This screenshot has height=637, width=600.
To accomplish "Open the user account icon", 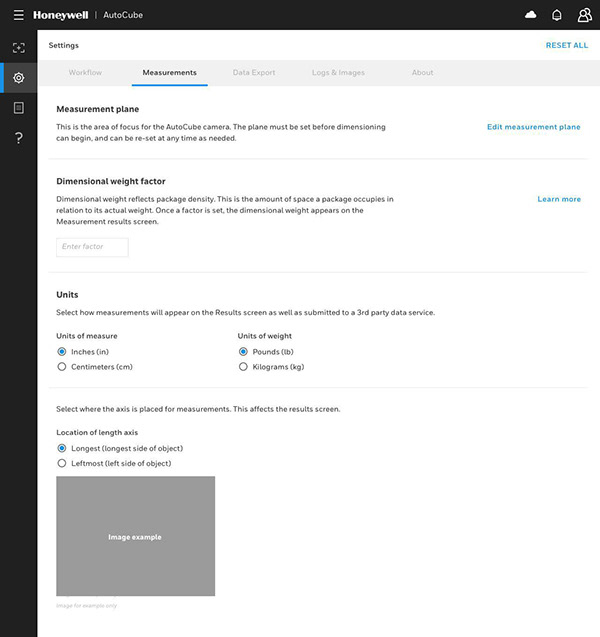I will click(x=585, y=15).
